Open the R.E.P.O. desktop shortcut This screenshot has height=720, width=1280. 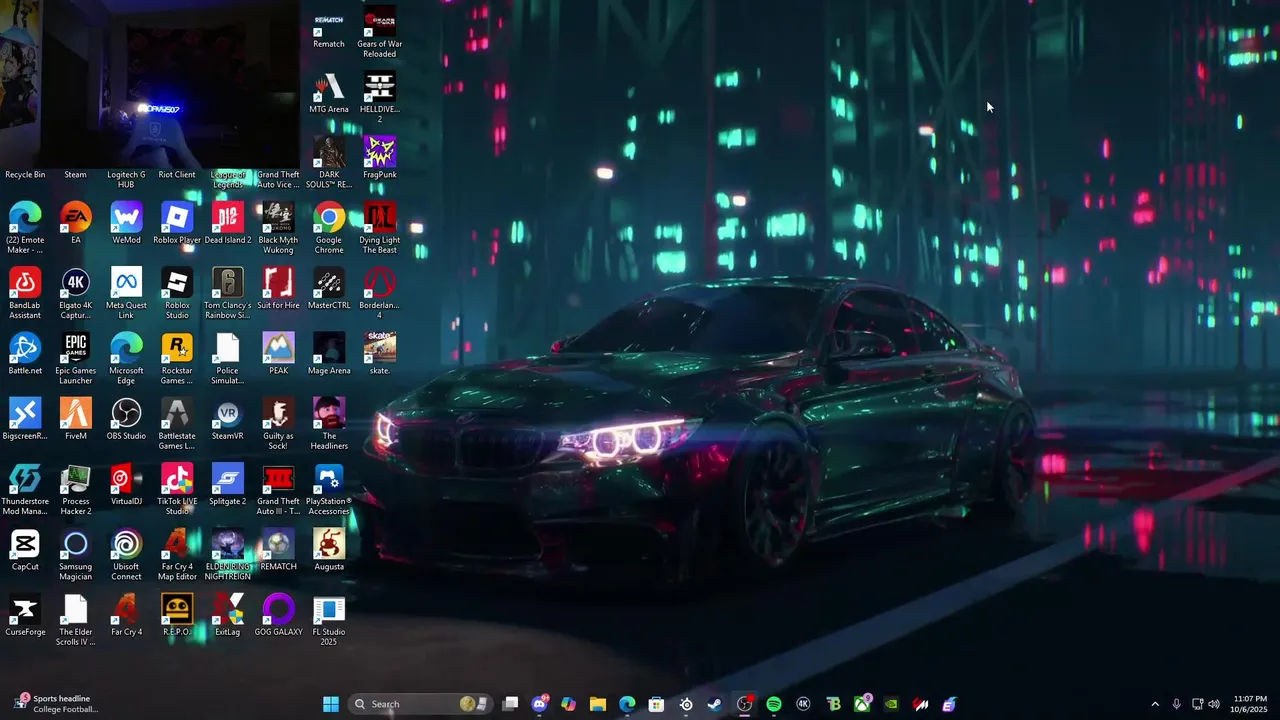177,615
